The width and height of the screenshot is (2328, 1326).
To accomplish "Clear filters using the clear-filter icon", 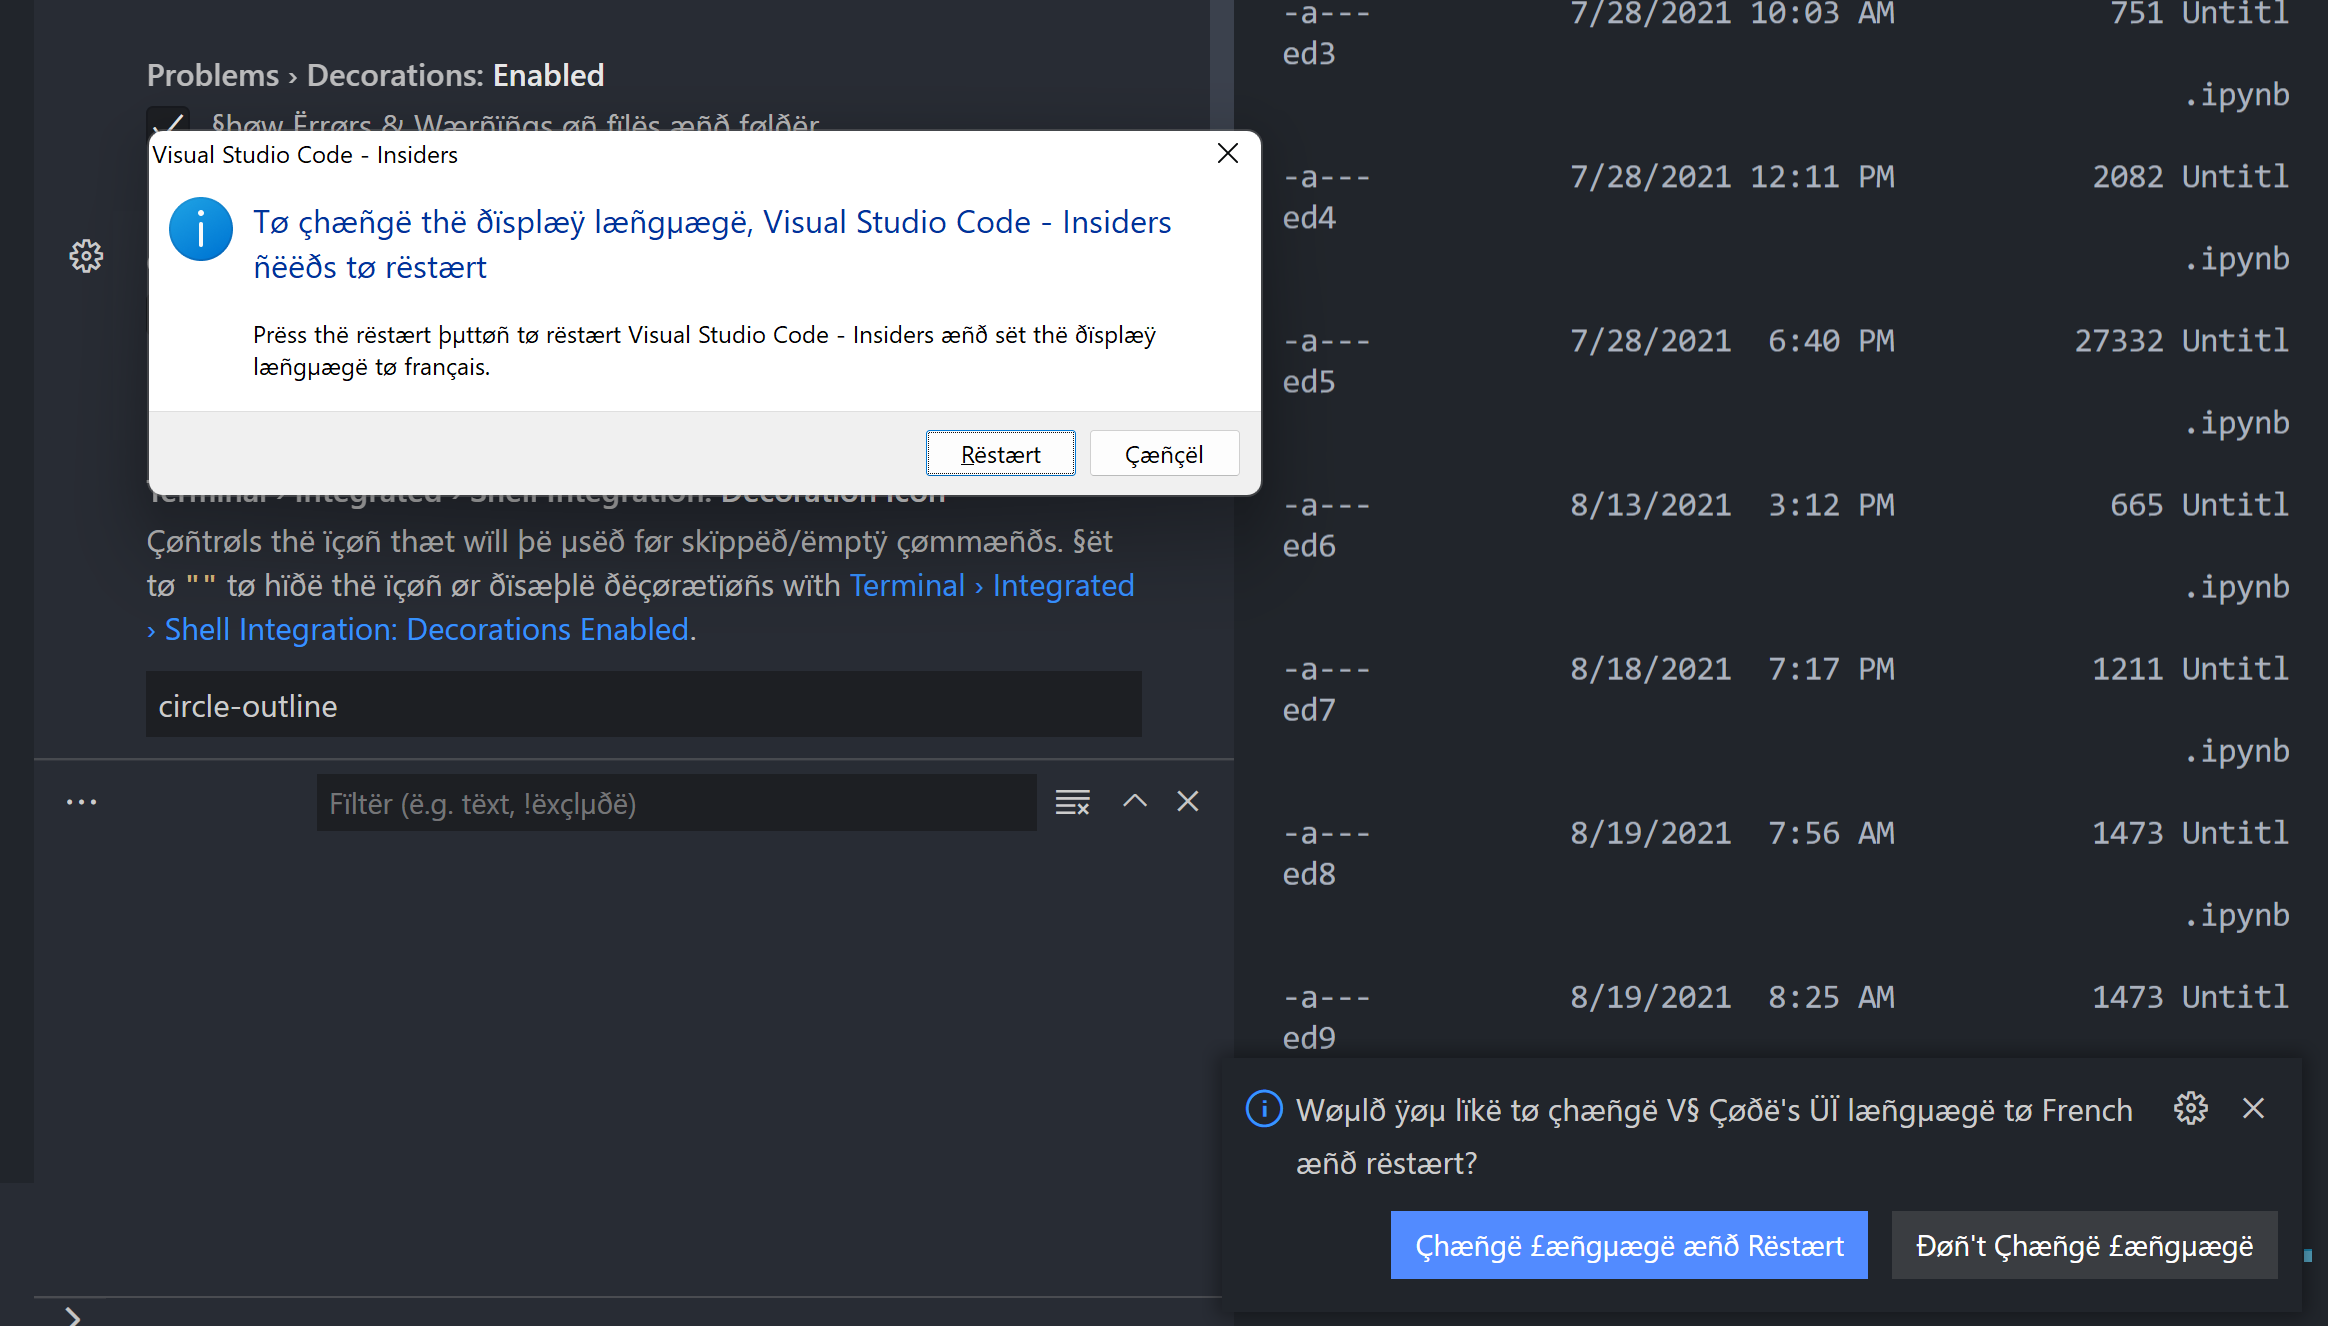I will (x=1072, y=801).
